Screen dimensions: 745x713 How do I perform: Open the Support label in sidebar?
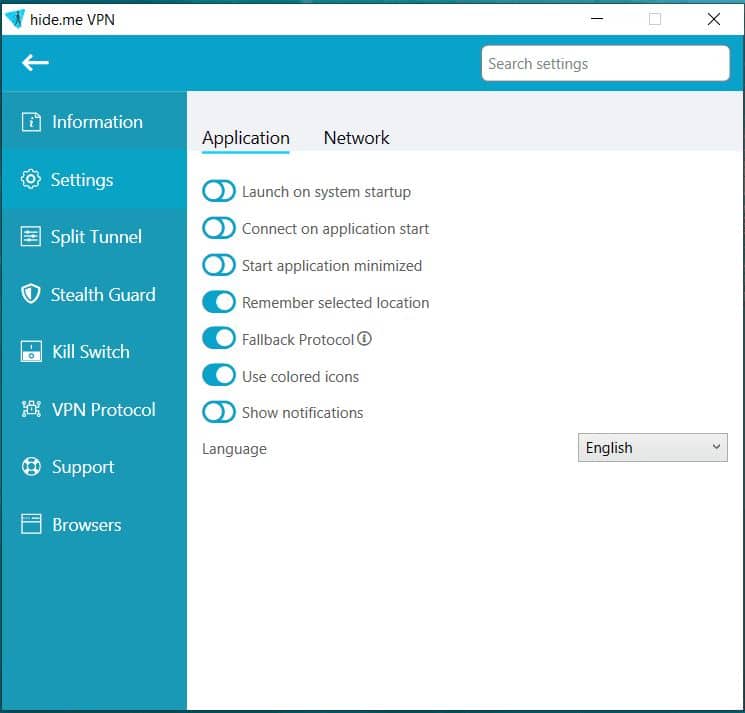[x=83, y=467]
